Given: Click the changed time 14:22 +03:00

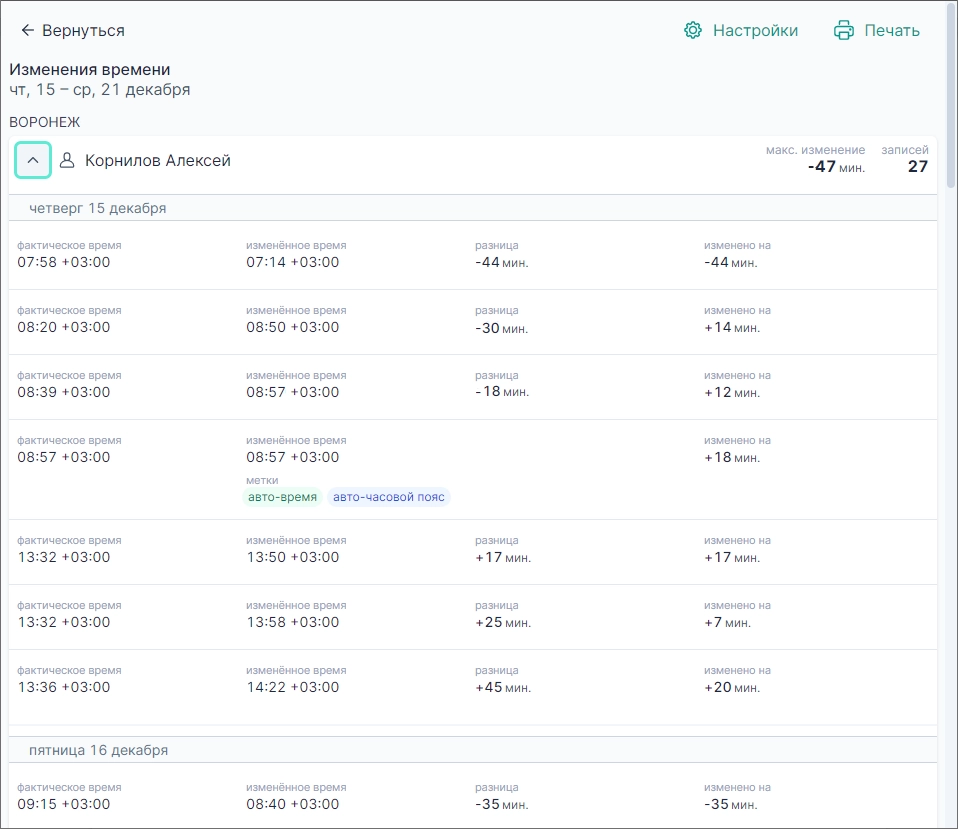Looking at the screenshot, I should coord(292,687).
